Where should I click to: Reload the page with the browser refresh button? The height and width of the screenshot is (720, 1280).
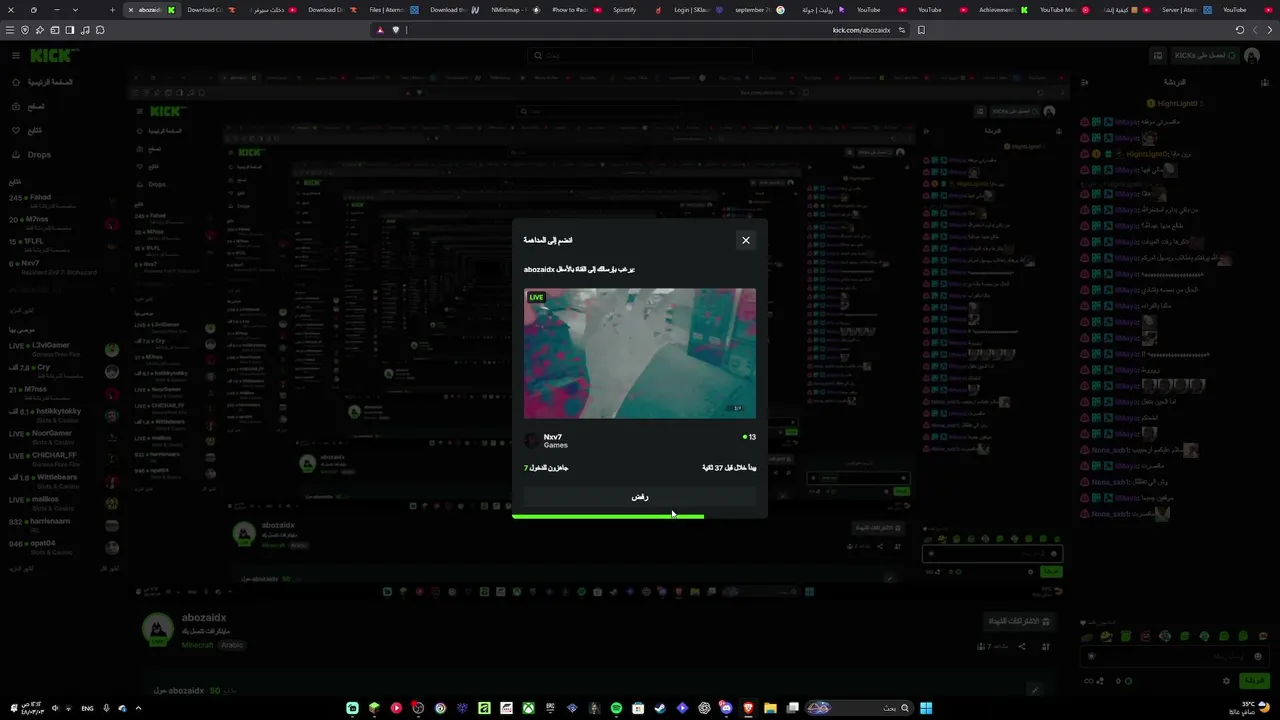pyautogui.click(x=1240, y=30)
